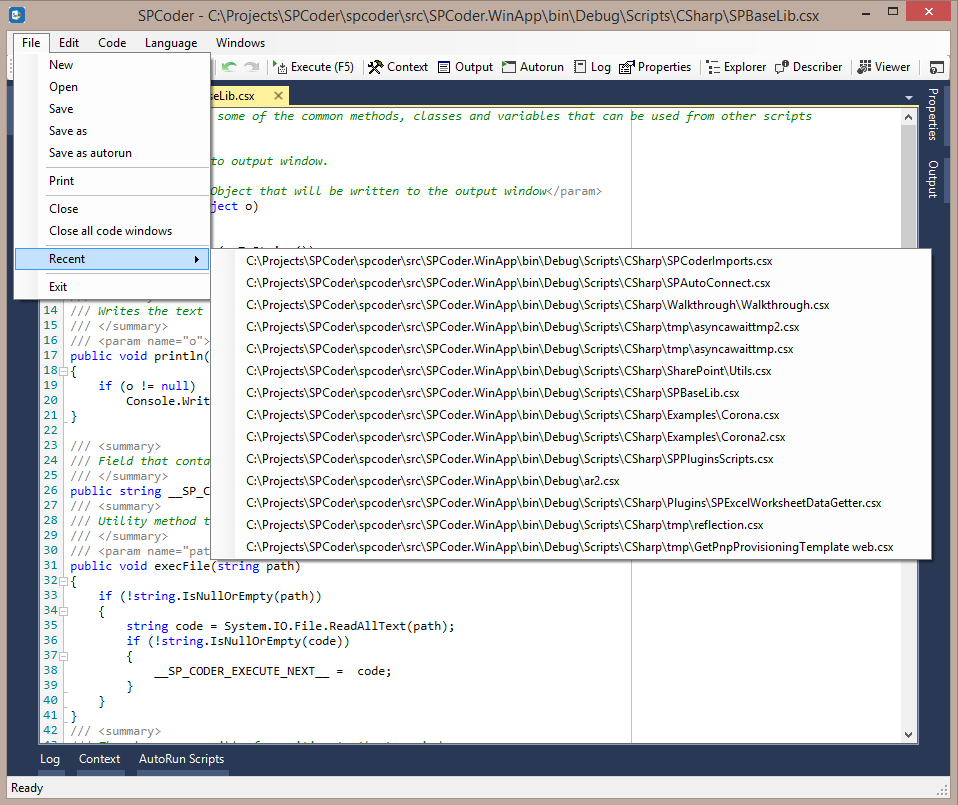Open recent file Debug\ar2.csx
The height and width of the screenshot is (805, 958).
571,481
